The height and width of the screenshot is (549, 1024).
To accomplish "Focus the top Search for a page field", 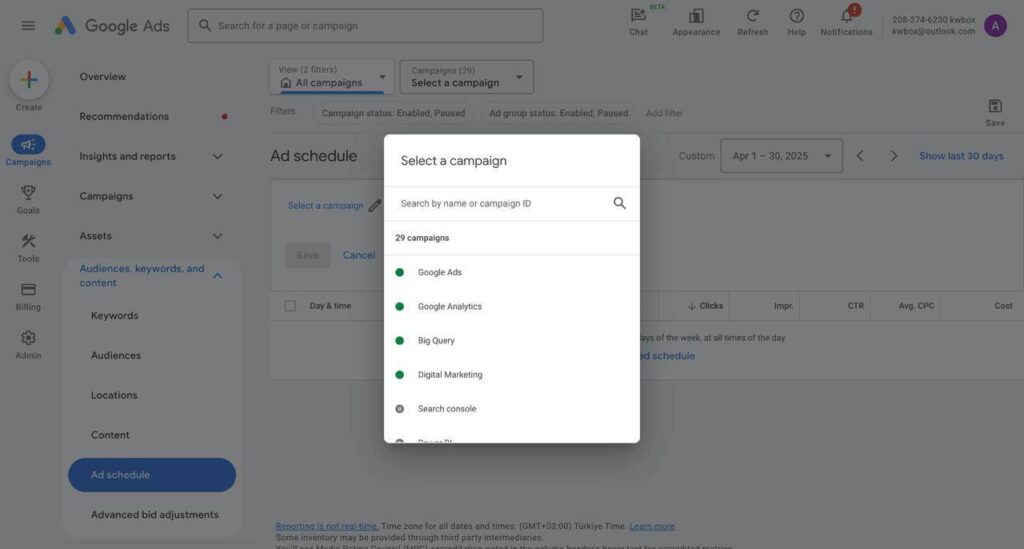I will point(365,25).
